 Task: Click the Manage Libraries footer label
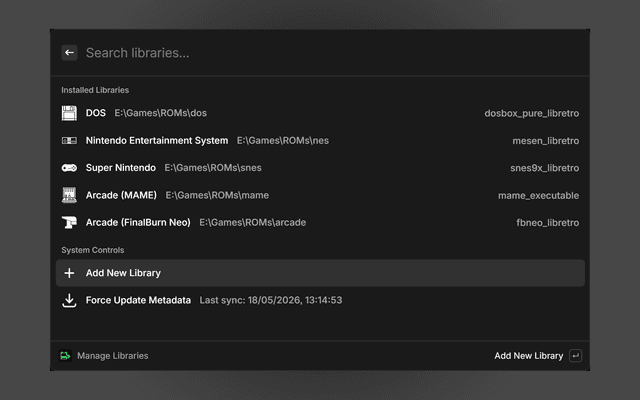[113, 356]
